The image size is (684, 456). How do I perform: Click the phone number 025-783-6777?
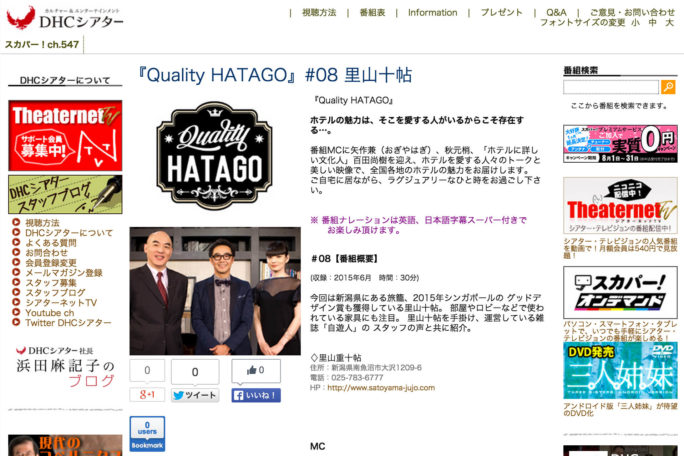point(357,377)
